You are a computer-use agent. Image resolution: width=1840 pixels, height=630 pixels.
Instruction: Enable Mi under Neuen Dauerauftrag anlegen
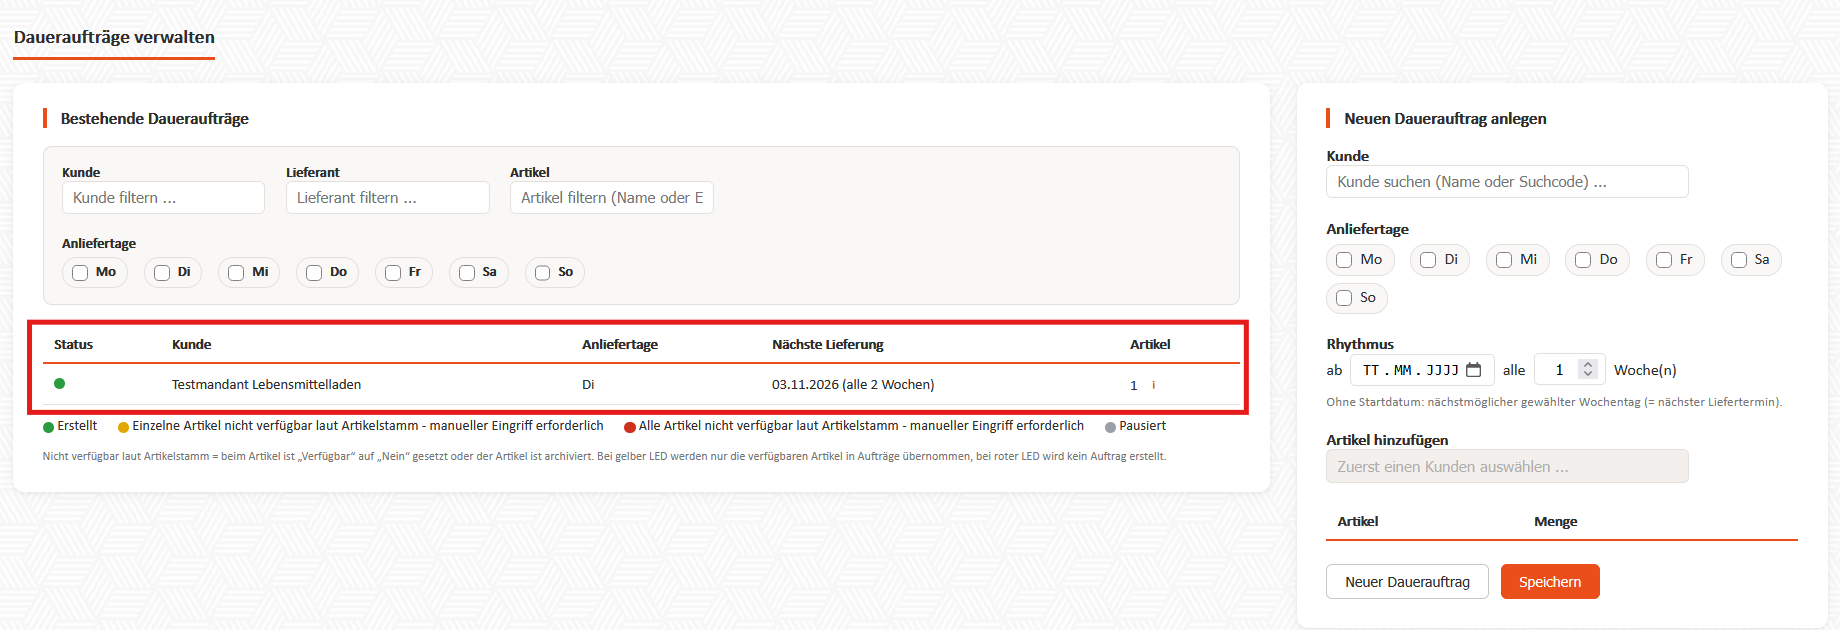tap(1504, 260)
